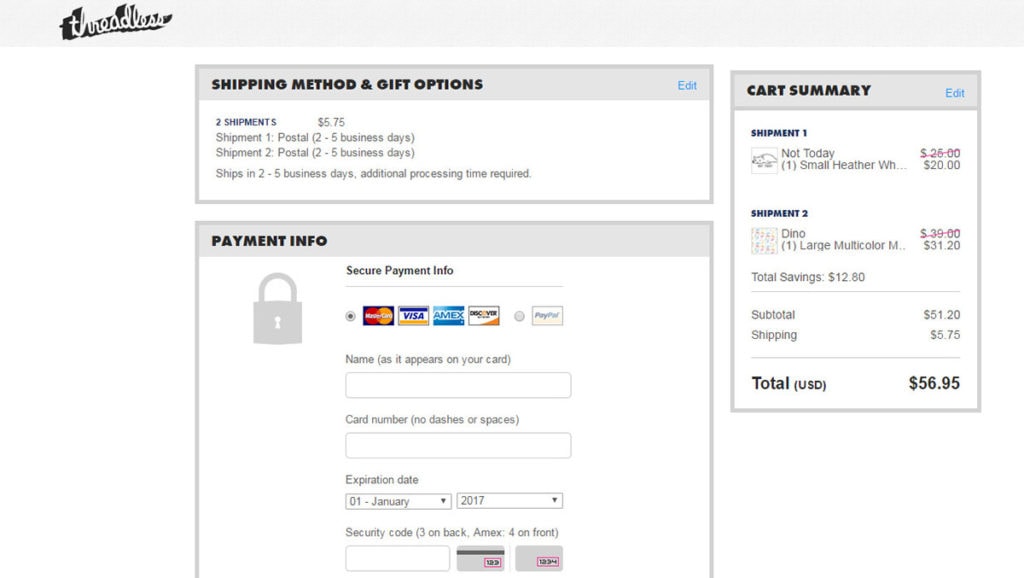
Task: Click the card number field
Action: click(x=458, y=444)
